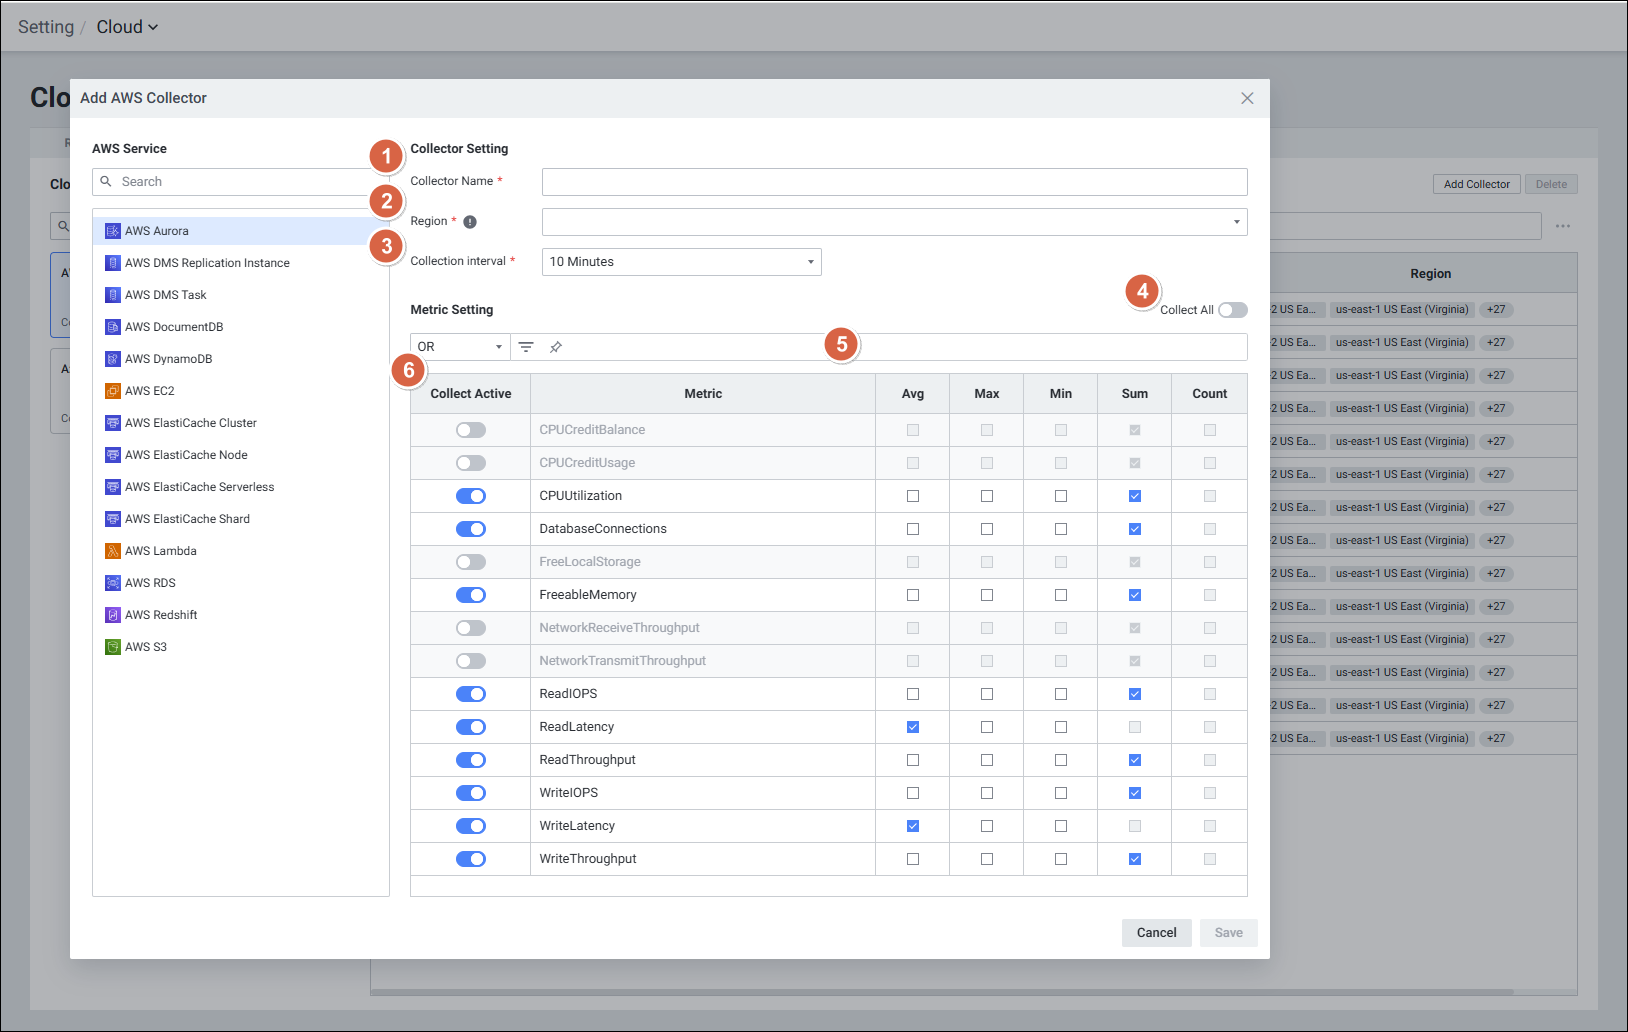Turn off CPUUtilization collect toggle
Viewport: 1628px width, 1032px height.
tap(471, 496)
